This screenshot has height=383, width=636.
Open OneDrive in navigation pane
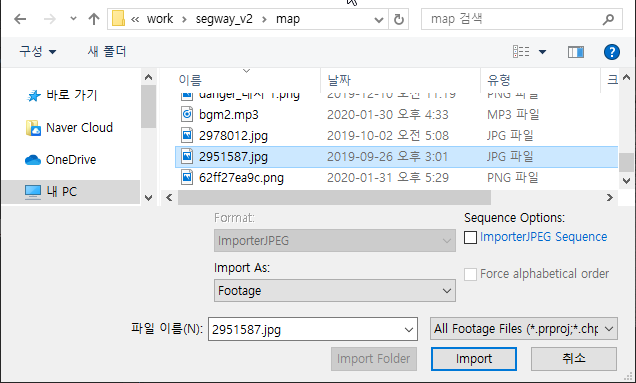click(x=71, y=159)
